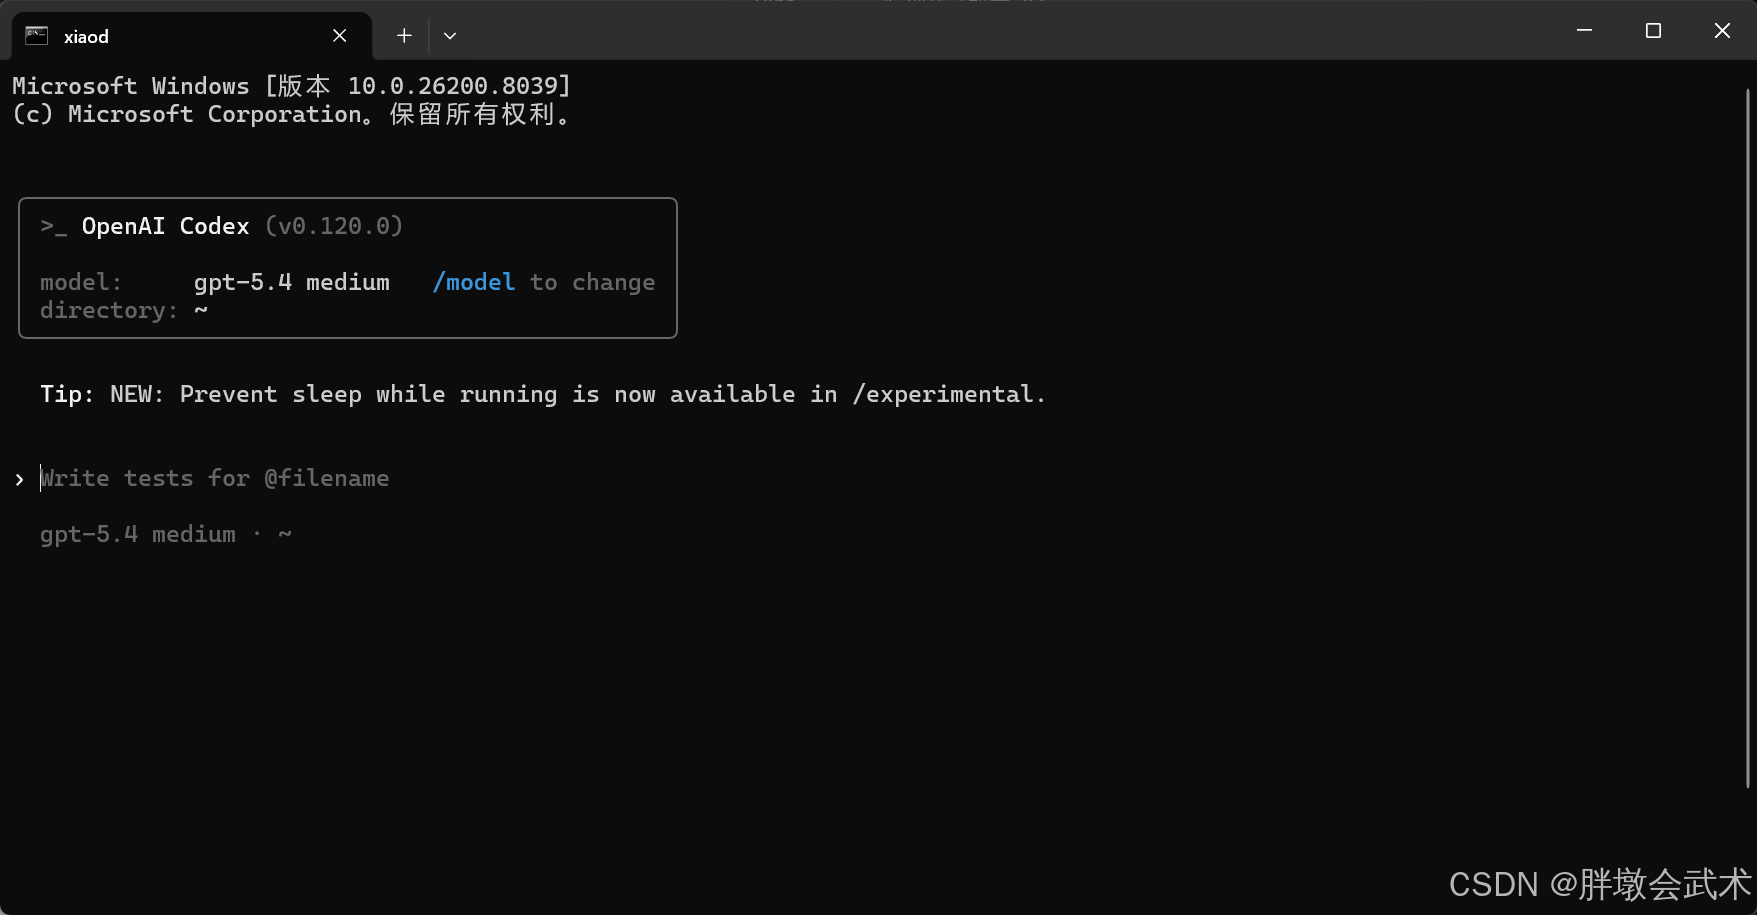Screen dimensions: 1757x915
Task: Click the 'Write tests for @filename' prompt input
Action: point(215,478)
